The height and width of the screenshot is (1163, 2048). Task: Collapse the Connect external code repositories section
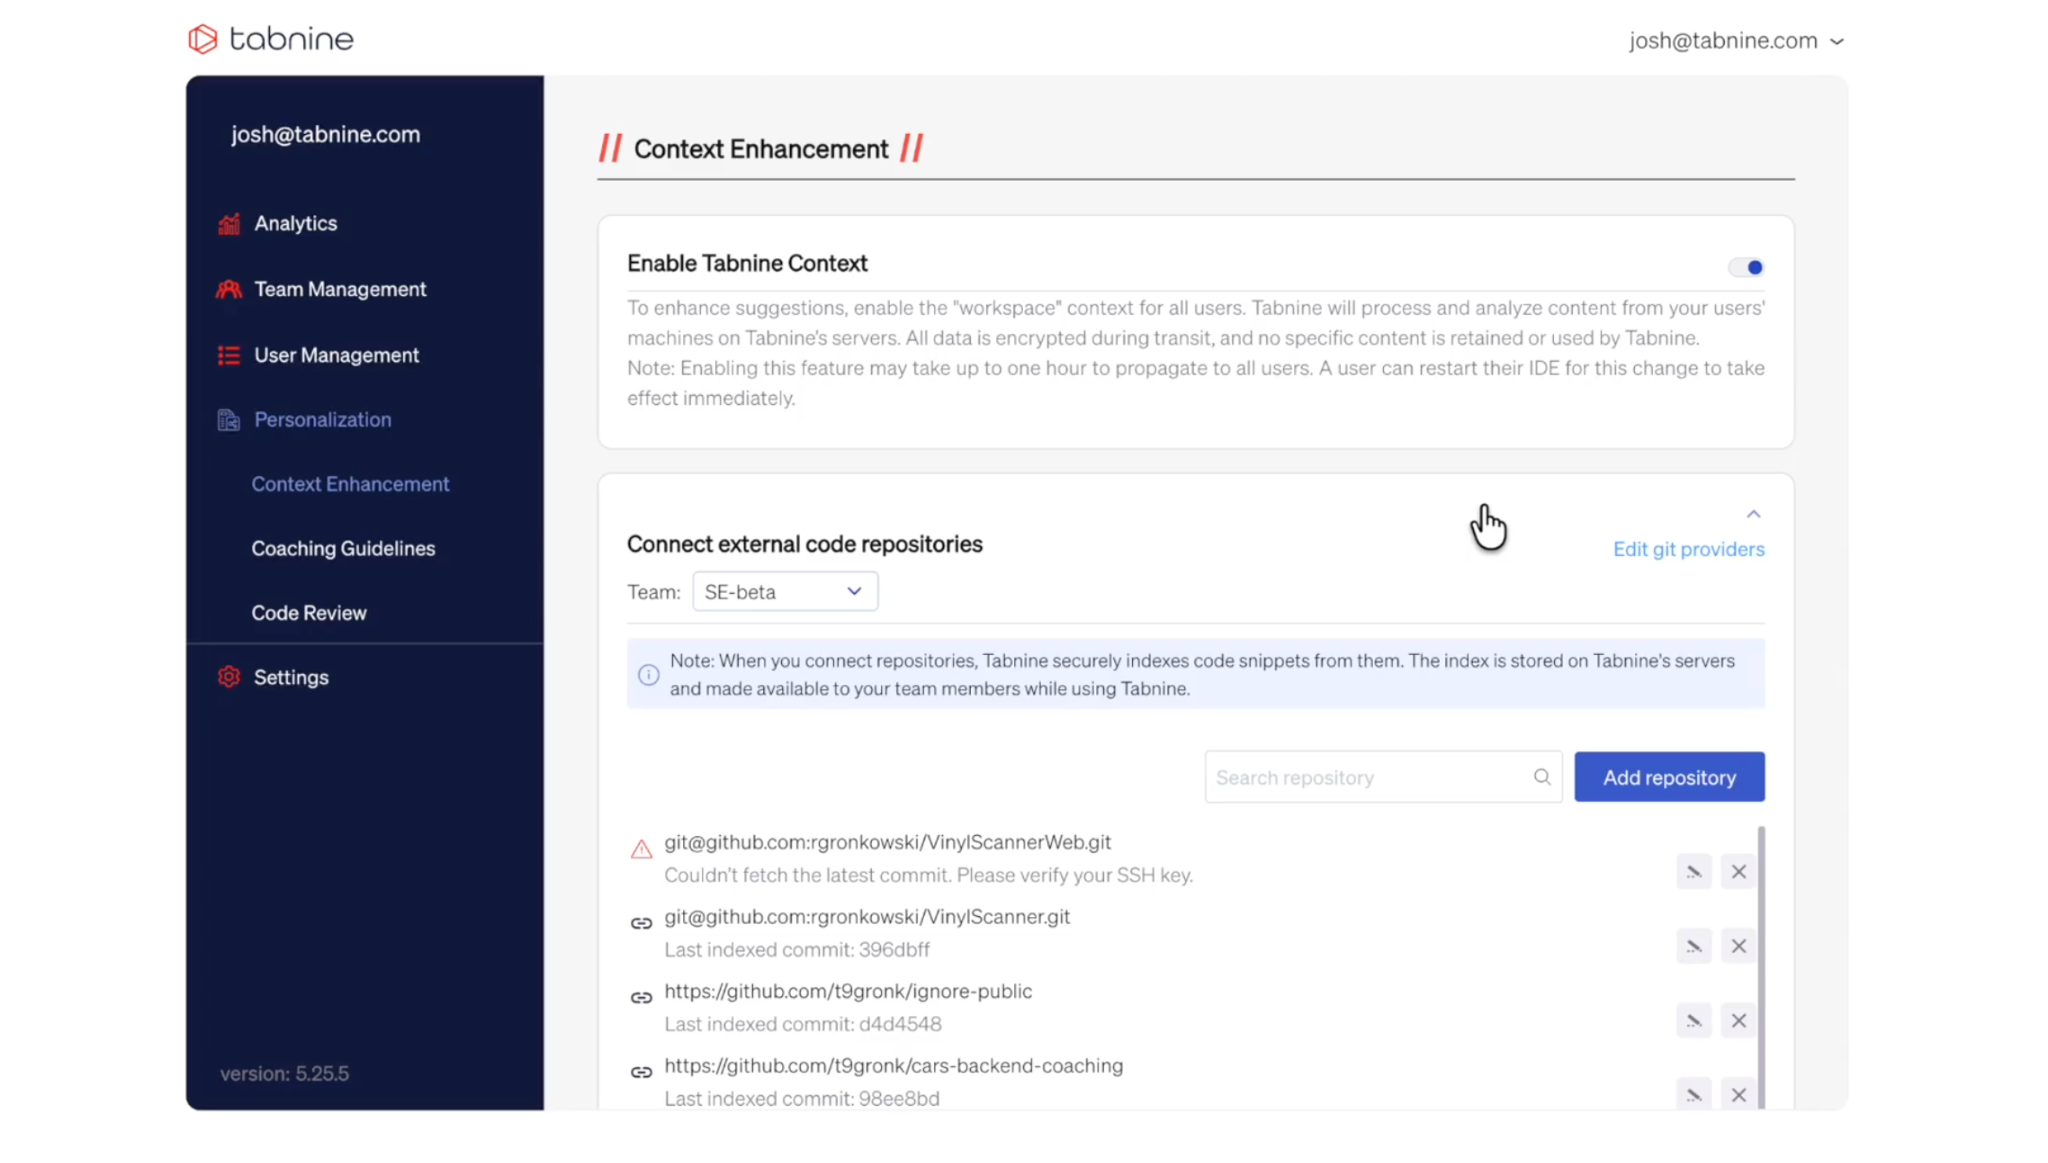point(1753,514)
